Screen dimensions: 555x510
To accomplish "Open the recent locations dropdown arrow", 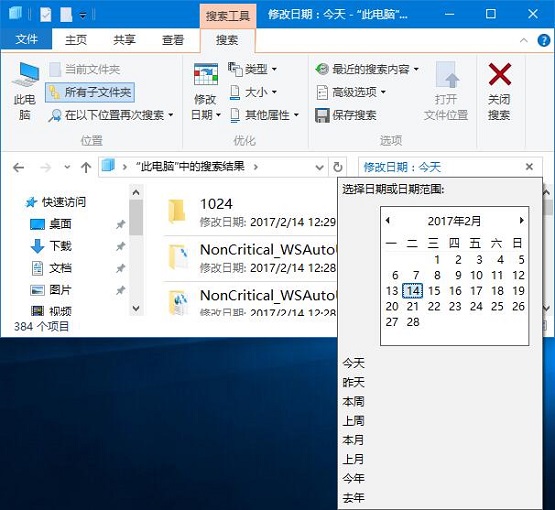I will (67, 167).
